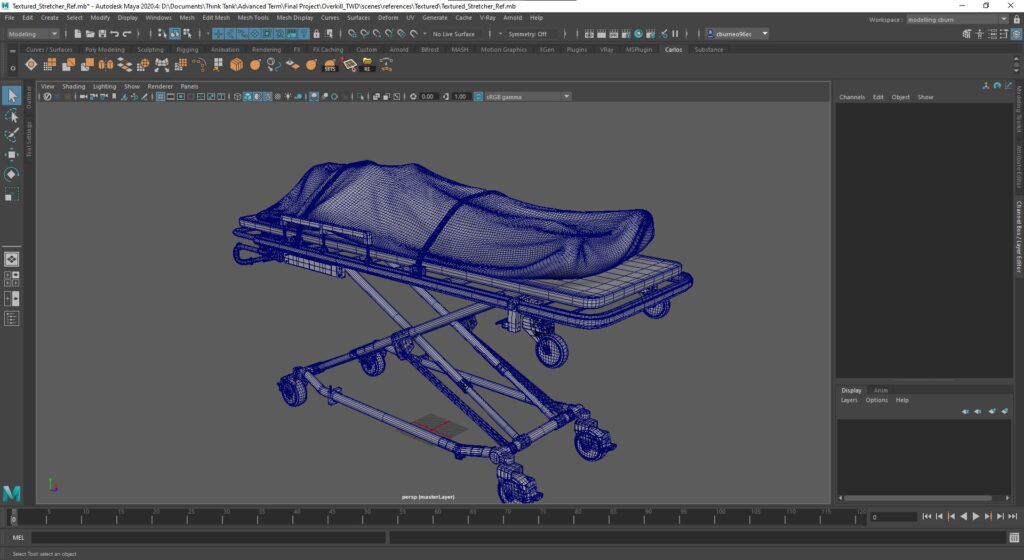This screenshot has width=1024, height=560.
Task: Open the Mesh Tools menu
Action: point(252,18)
